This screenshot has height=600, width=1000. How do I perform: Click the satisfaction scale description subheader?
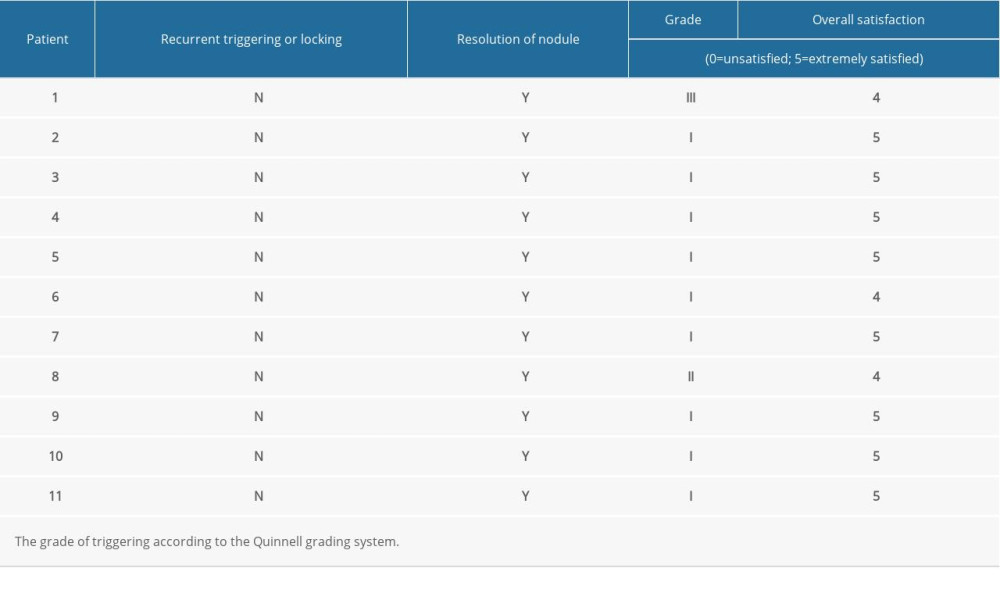click(814, 59)
